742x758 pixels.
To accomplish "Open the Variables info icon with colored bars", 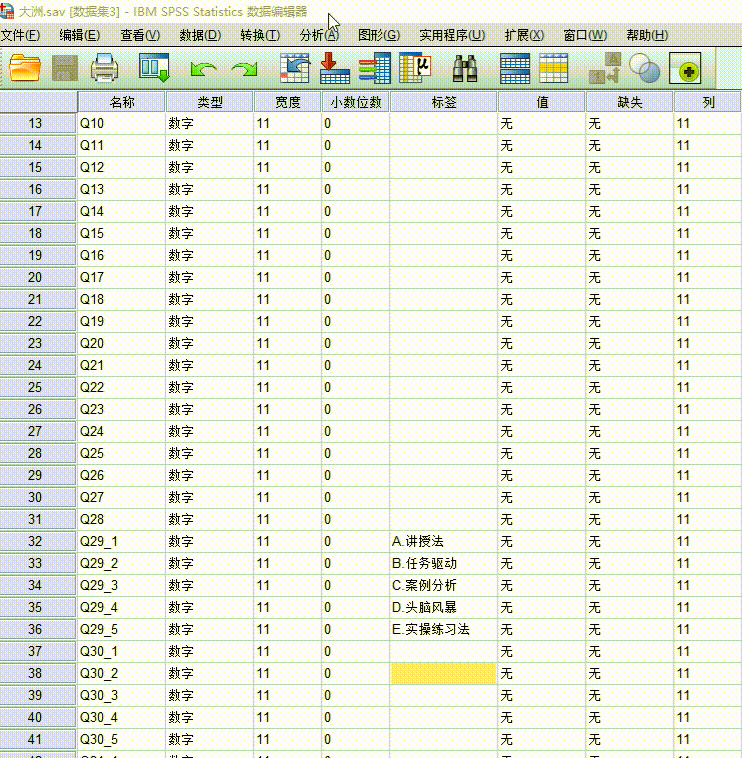I will tap(375, 68).
